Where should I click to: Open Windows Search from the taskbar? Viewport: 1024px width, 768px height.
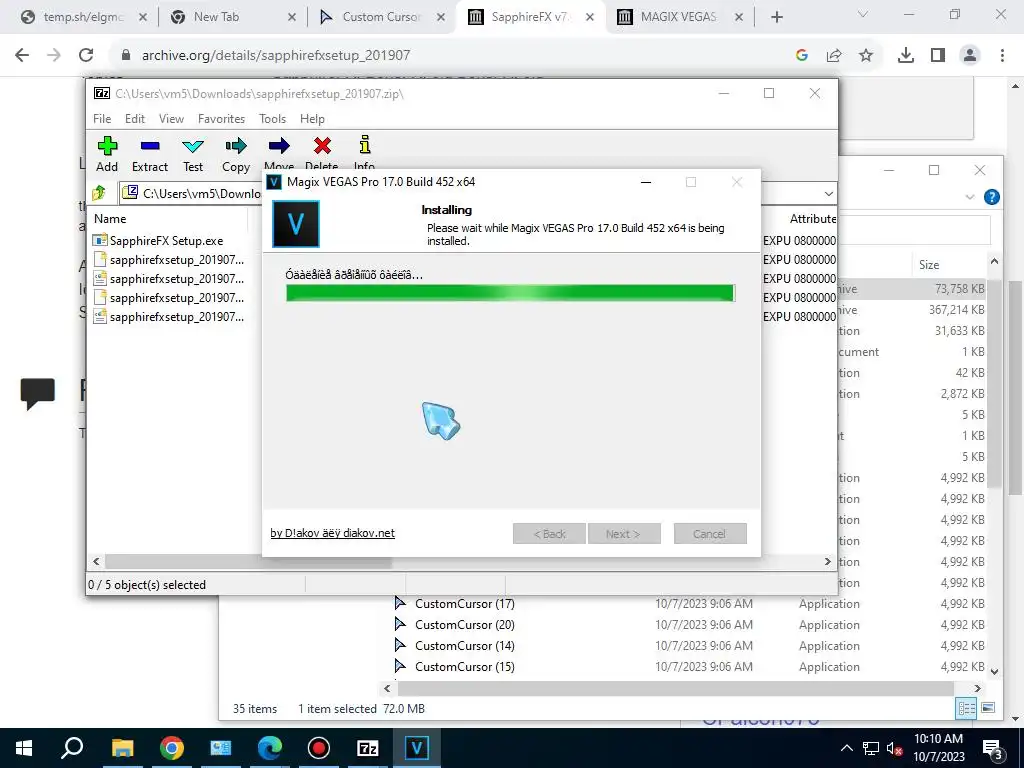[x=72, y=748]
